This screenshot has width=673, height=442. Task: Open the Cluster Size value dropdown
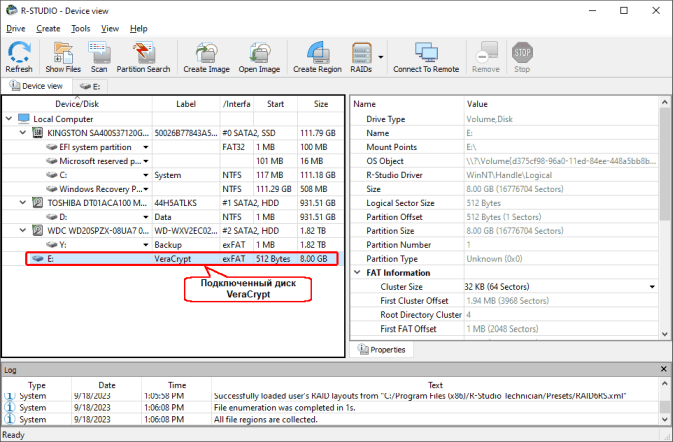point(652,287)
